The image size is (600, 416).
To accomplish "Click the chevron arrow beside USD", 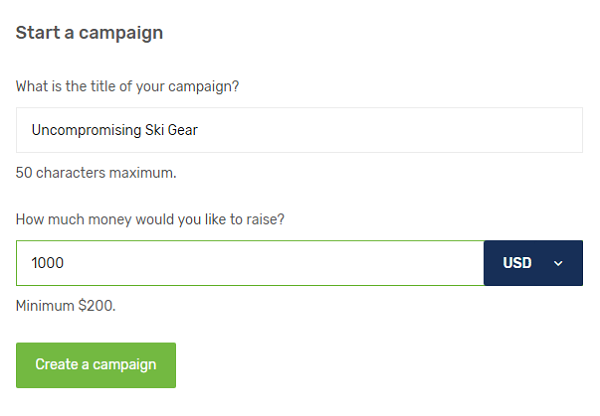I will pos(558,263).
